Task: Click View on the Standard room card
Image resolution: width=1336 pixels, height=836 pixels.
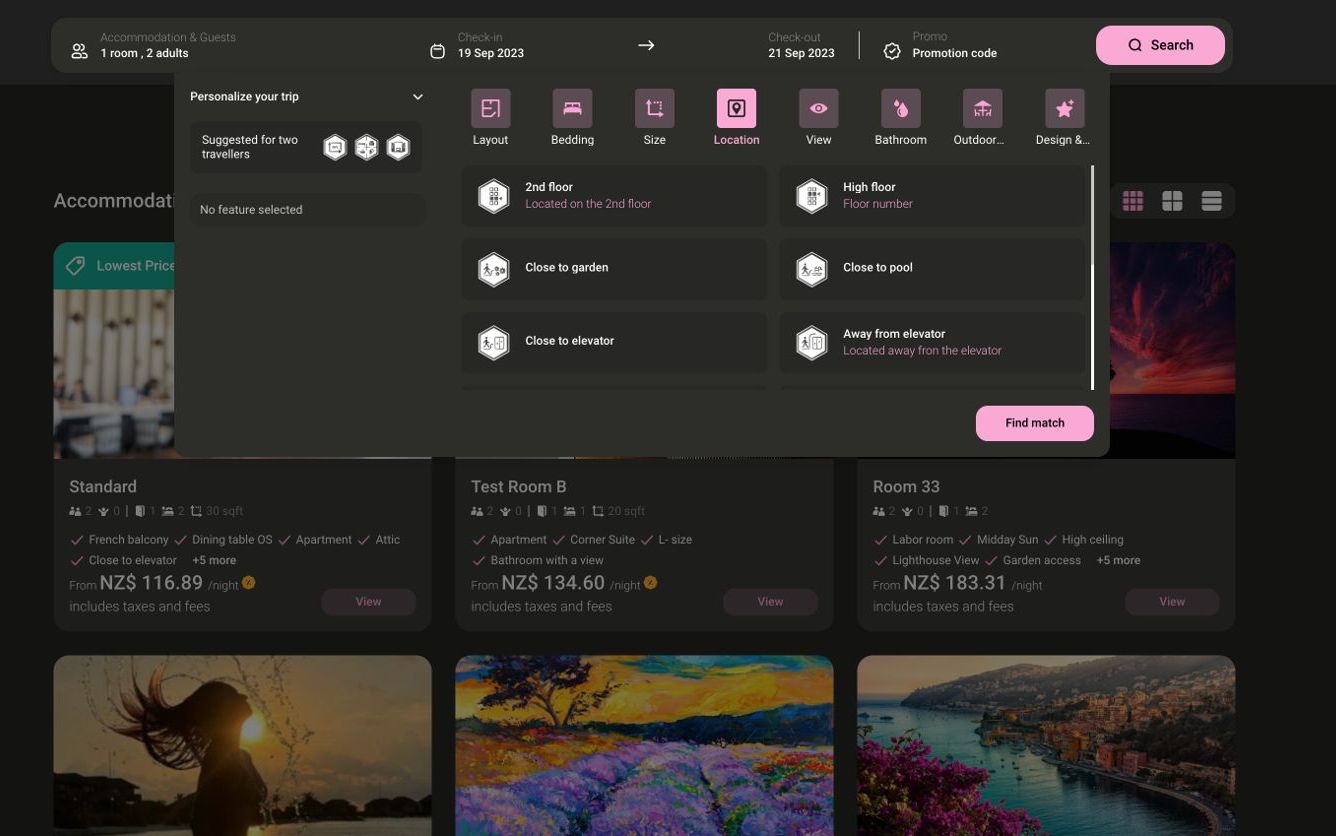Action: point(368,602)
